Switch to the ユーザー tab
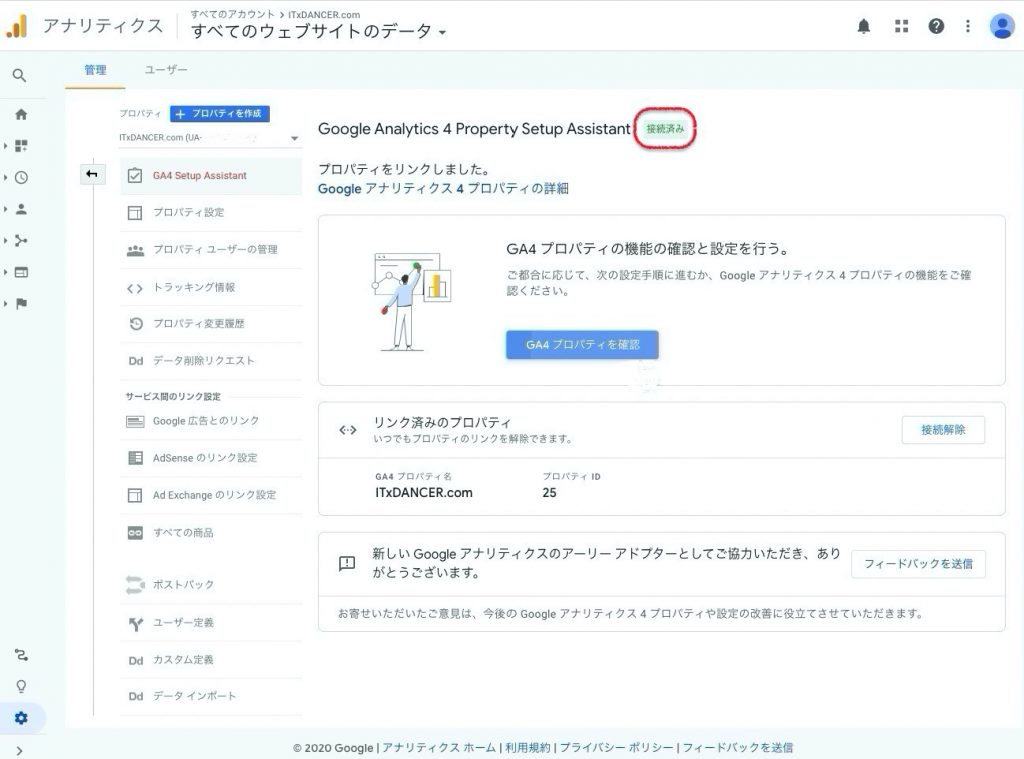Viewport: 1024px width, 759px height. click(x=166, y=70)
